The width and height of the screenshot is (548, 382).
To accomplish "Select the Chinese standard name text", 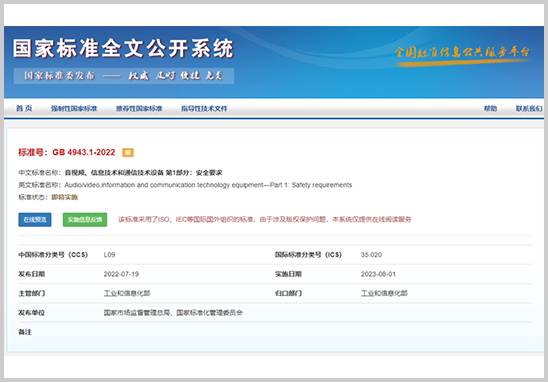I will click(143, 173).
